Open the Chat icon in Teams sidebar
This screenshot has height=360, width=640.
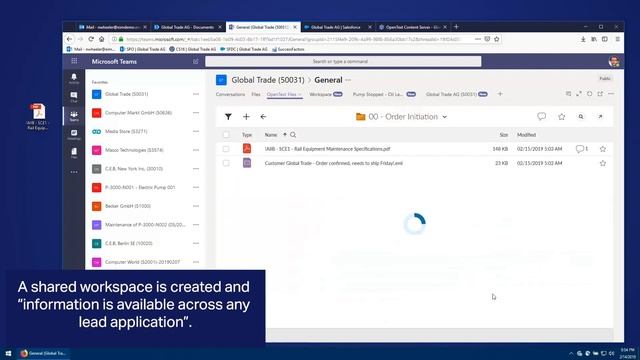[74, 97]
